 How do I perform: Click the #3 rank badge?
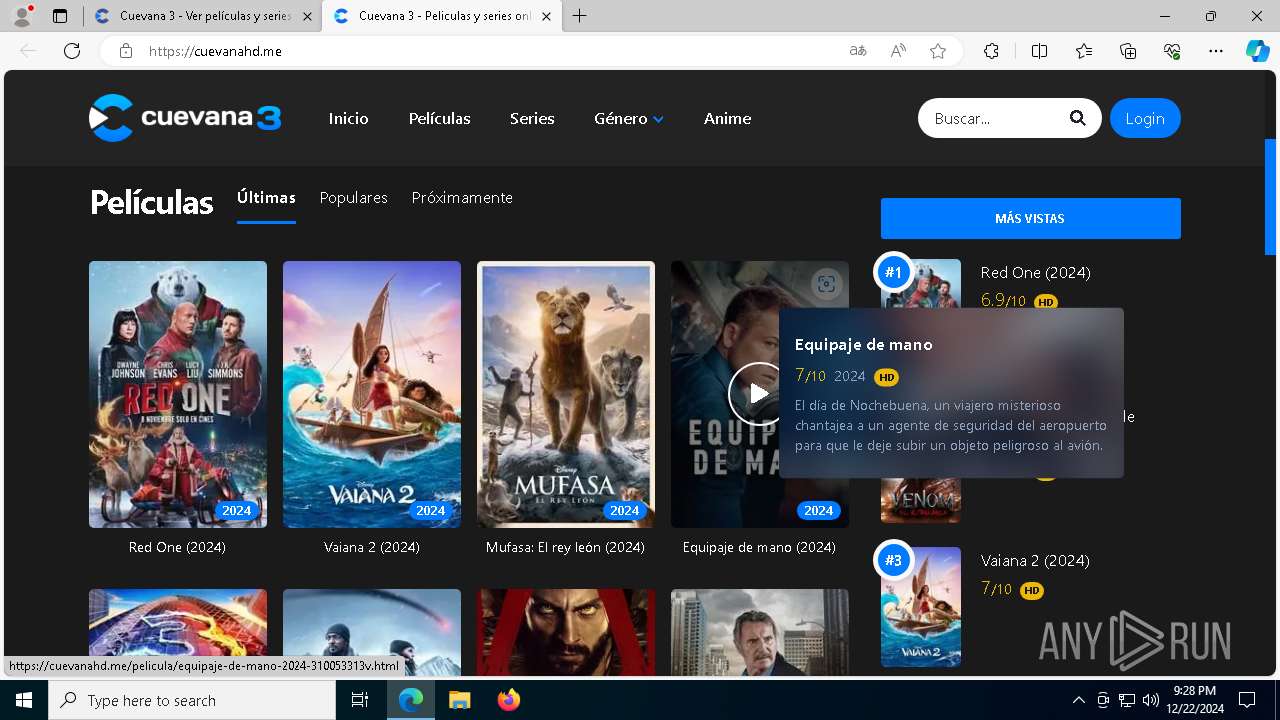[x=893, y=560]
